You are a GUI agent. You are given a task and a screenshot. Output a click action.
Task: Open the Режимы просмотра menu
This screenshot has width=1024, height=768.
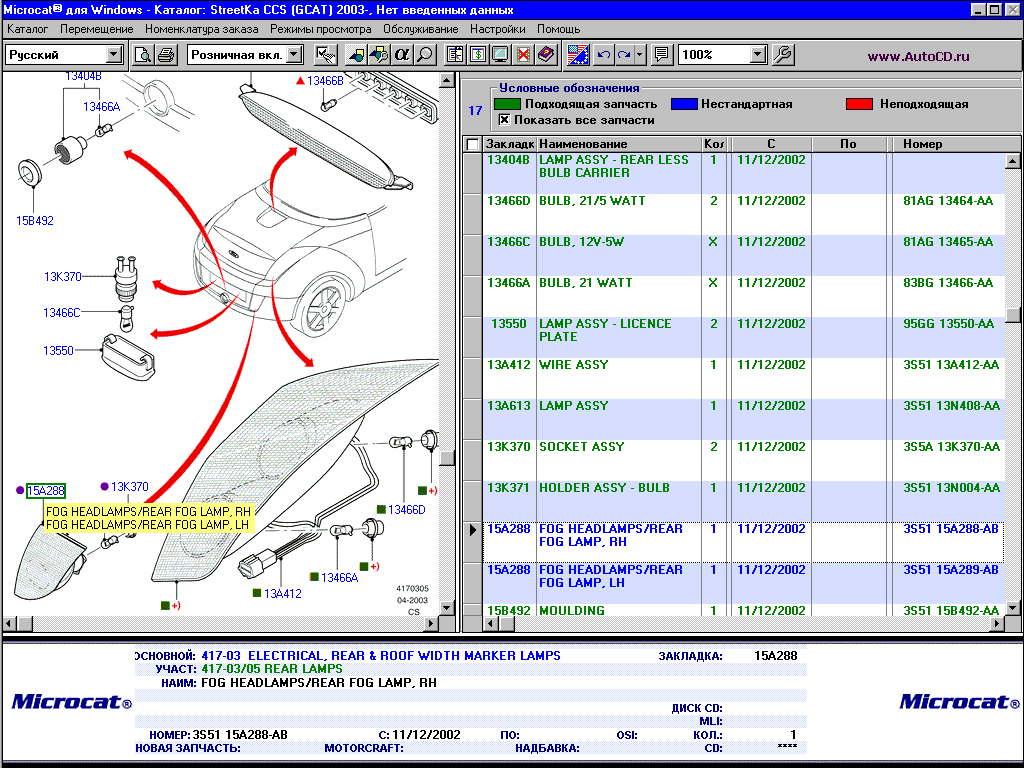(321, 29)
